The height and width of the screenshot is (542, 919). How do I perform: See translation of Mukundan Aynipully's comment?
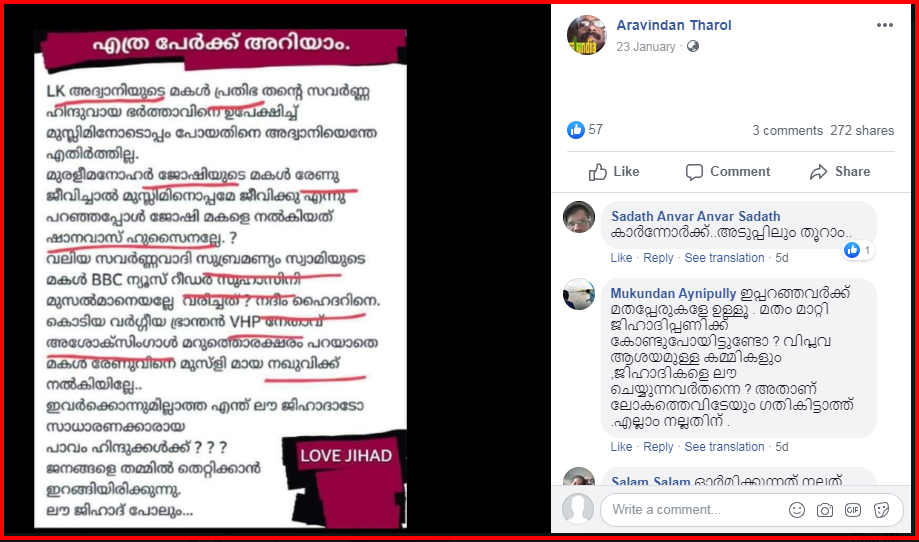(724, 446)
